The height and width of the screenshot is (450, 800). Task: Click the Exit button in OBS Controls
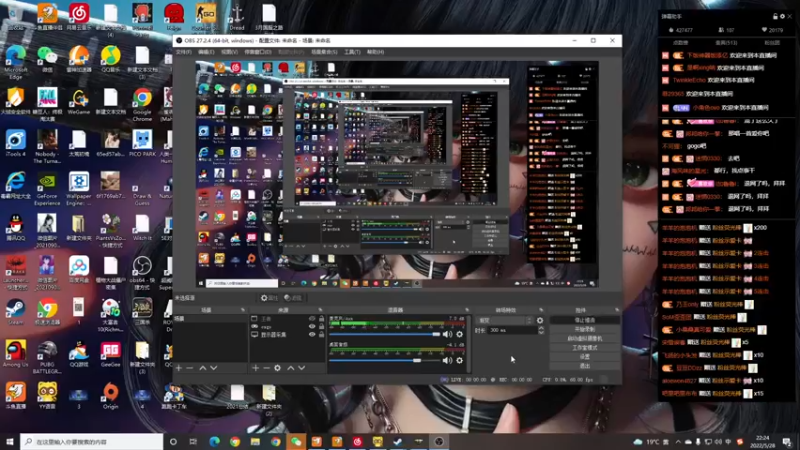pyautogui.click(x=585, y=366)
